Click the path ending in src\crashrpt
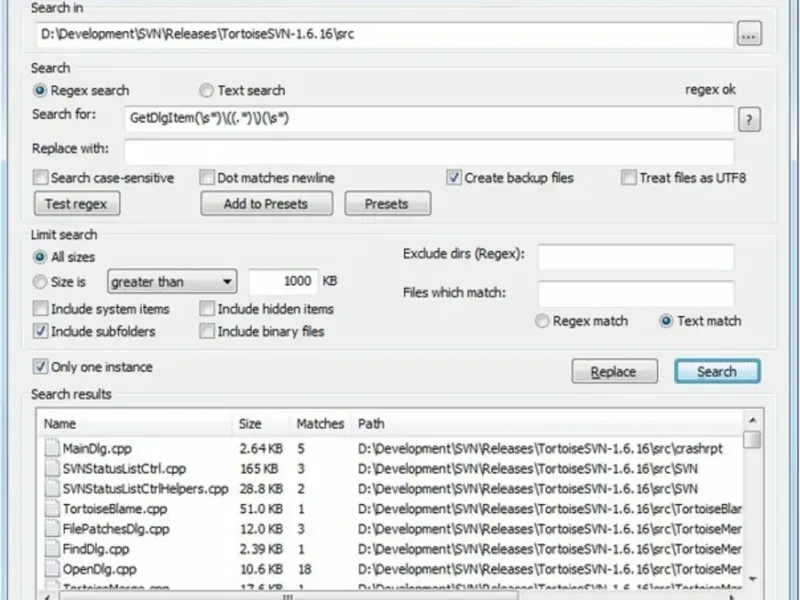The height and width of the screenshot is (600, 800). point(540,449)
